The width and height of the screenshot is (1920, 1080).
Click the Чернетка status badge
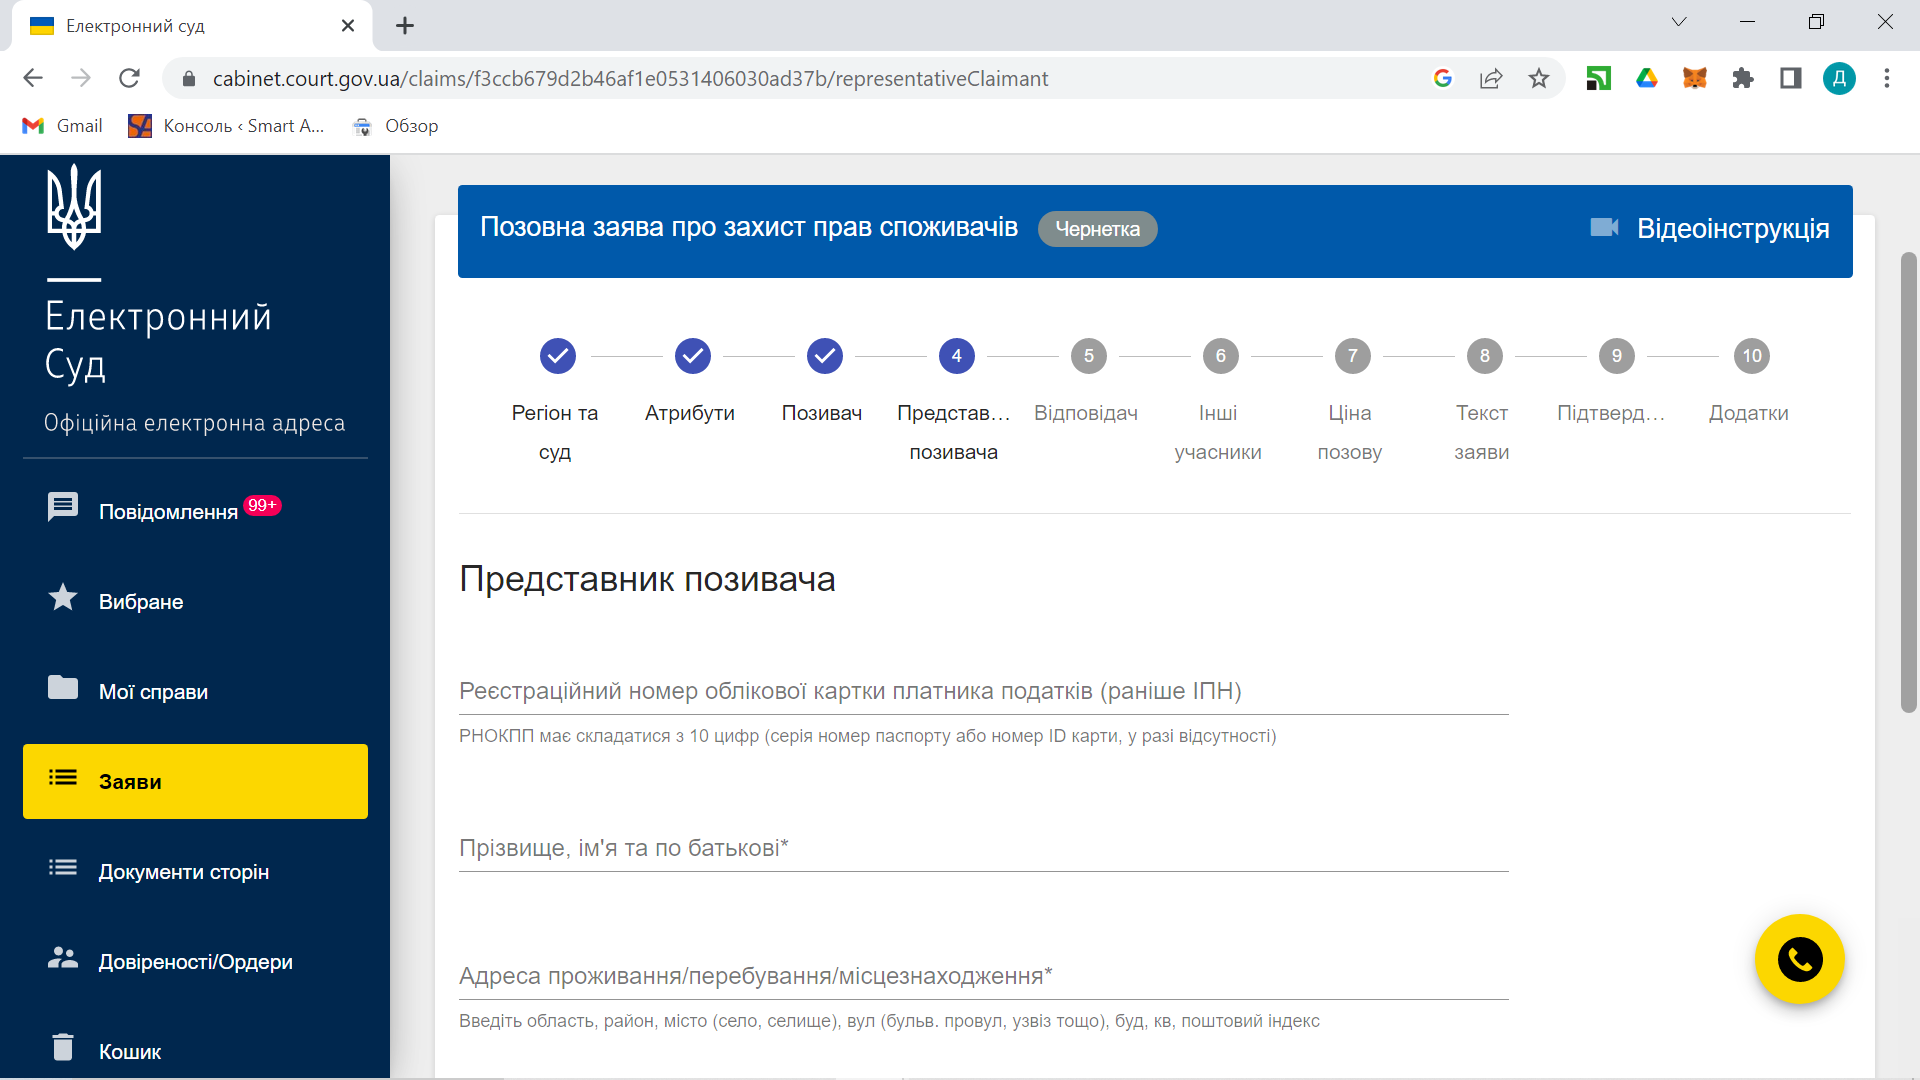click(1097, 229)
